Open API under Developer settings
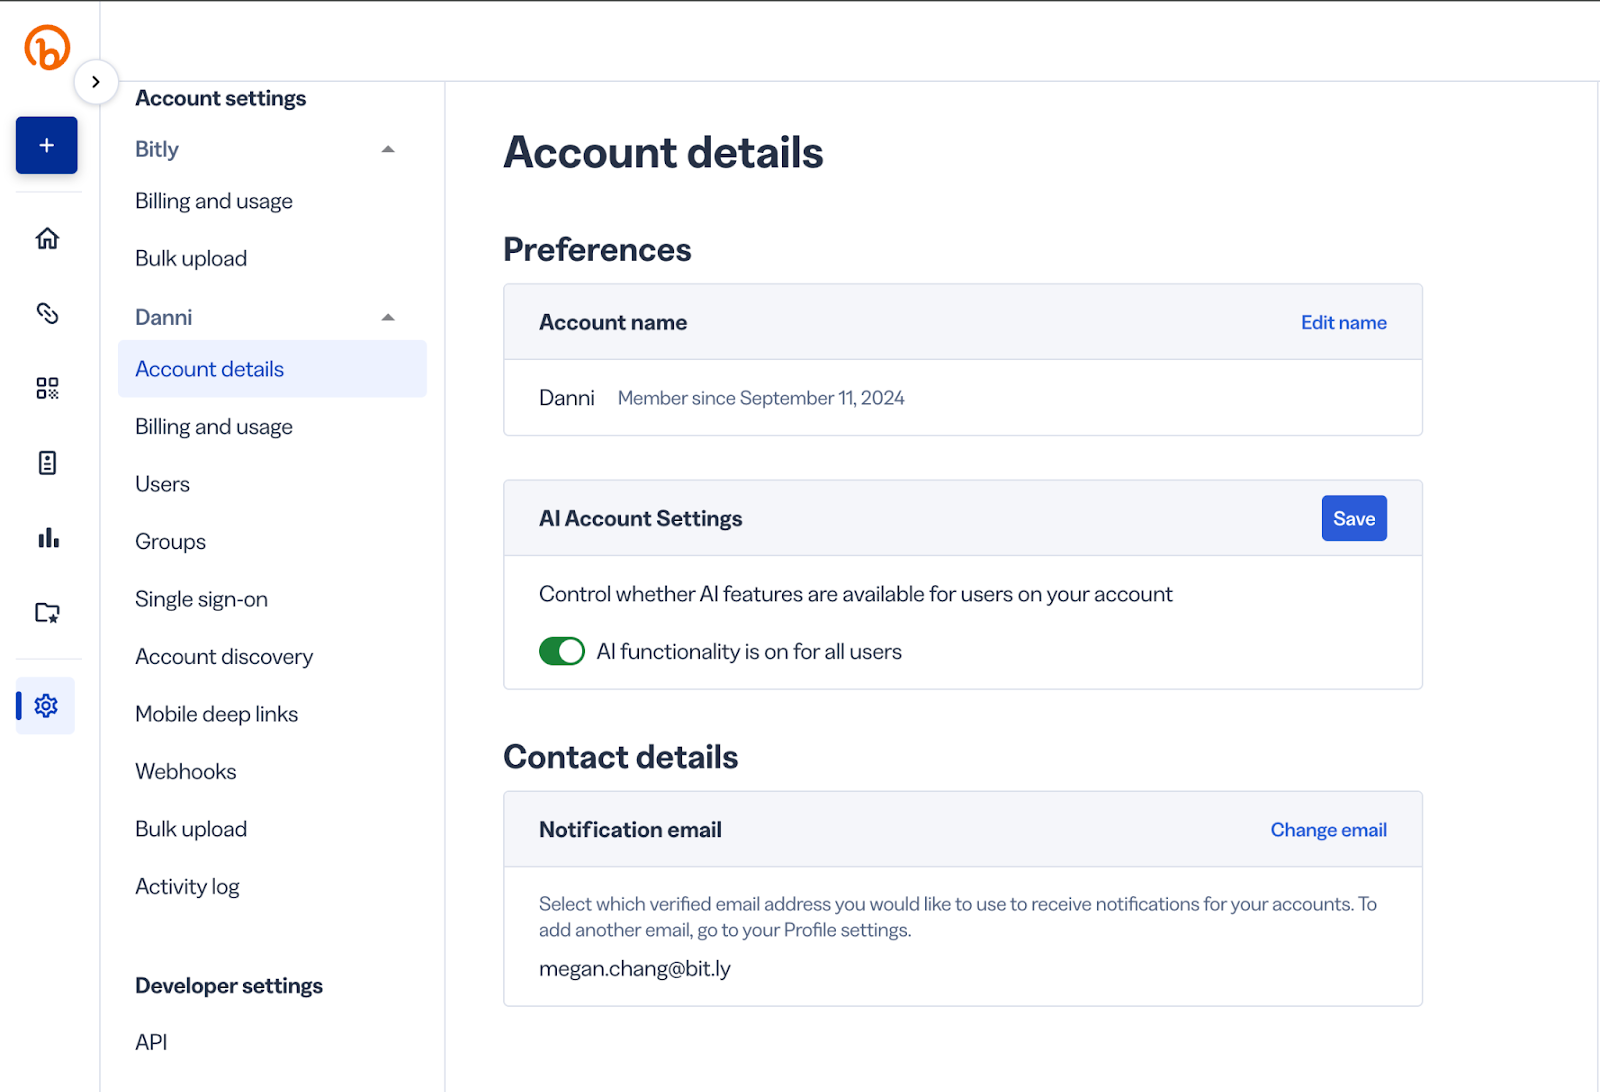This screenshot has width=1600, height=1092. tap(152, 1042)
